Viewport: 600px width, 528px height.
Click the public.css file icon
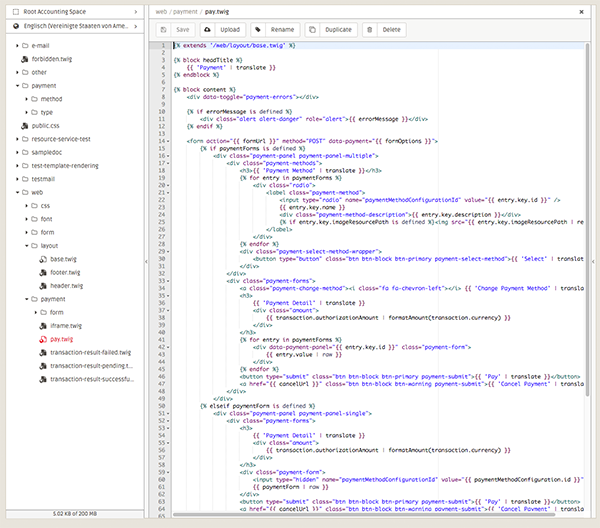coord(23,125)
